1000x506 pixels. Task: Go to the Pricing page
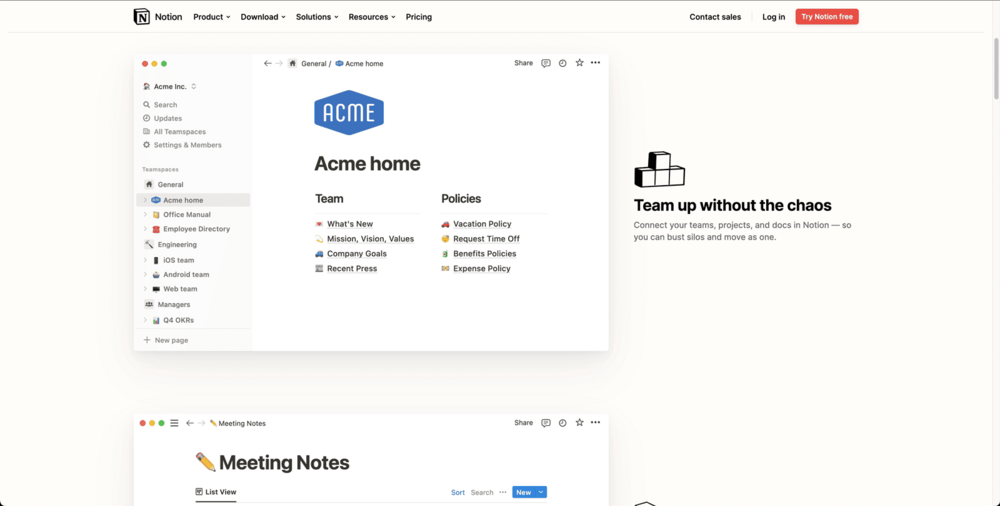(x=419, y=17)
